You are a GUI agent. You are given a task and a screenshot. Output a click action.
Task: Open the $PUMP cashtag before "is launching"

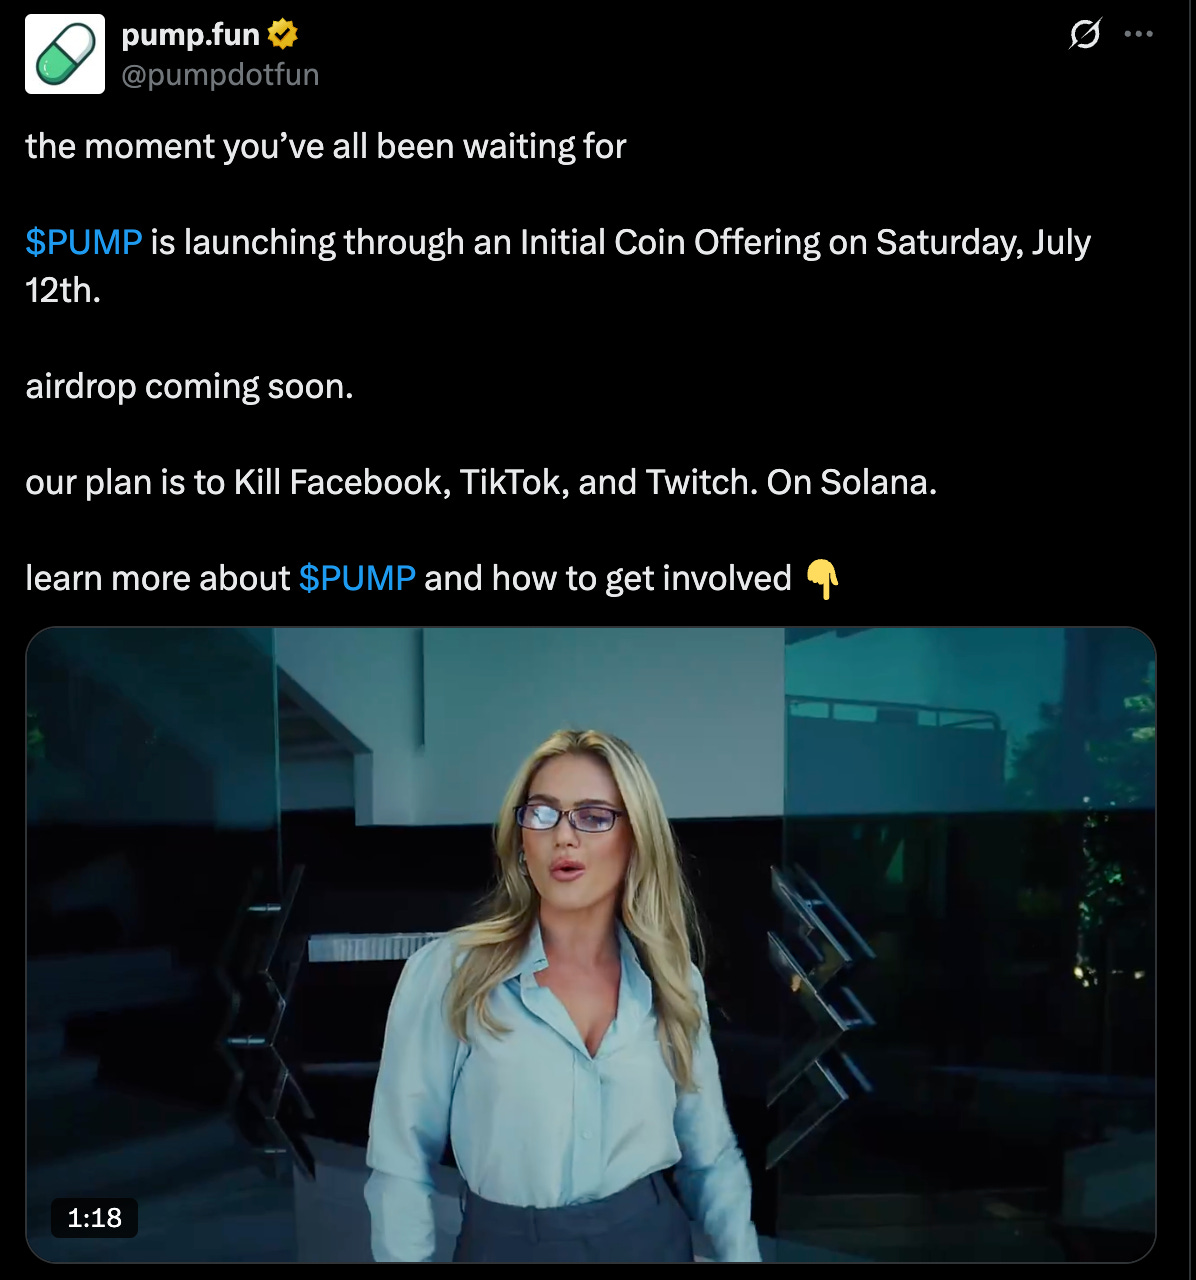tap(84, 242)
